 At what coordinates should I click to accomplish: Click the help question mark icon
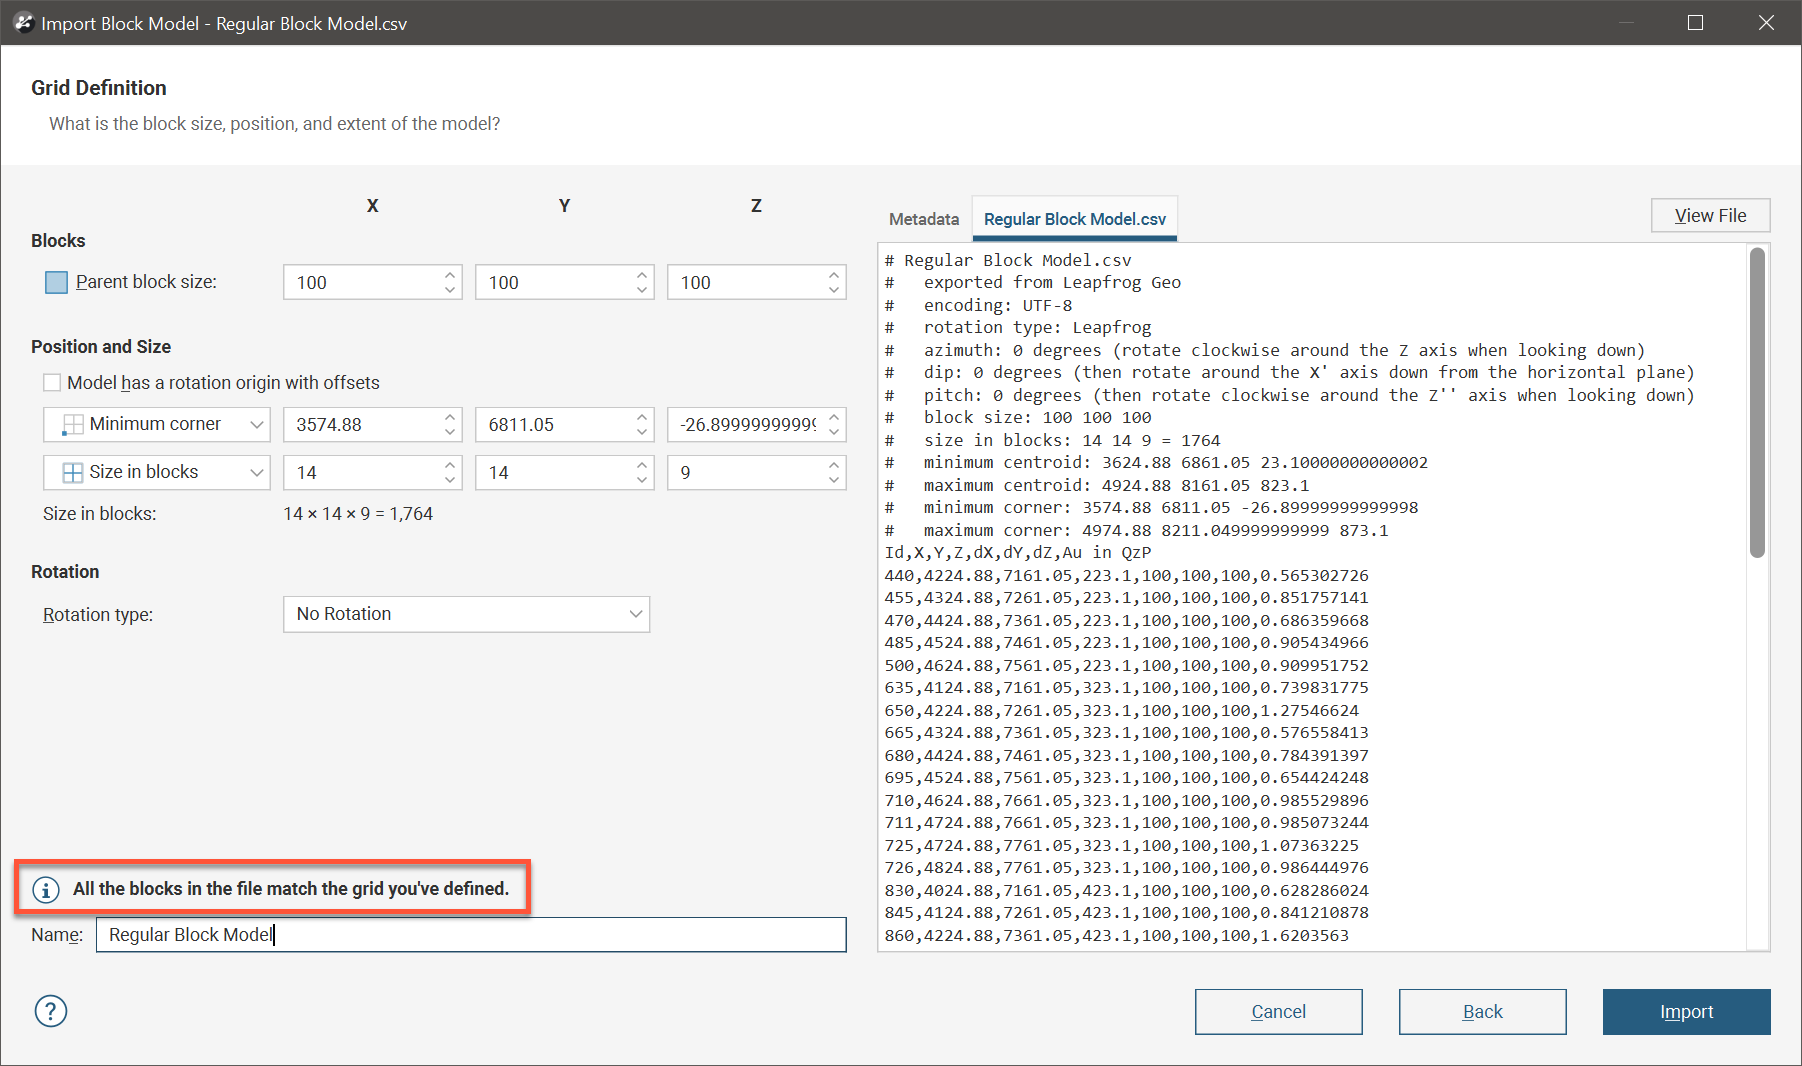tap(50, 1011)
